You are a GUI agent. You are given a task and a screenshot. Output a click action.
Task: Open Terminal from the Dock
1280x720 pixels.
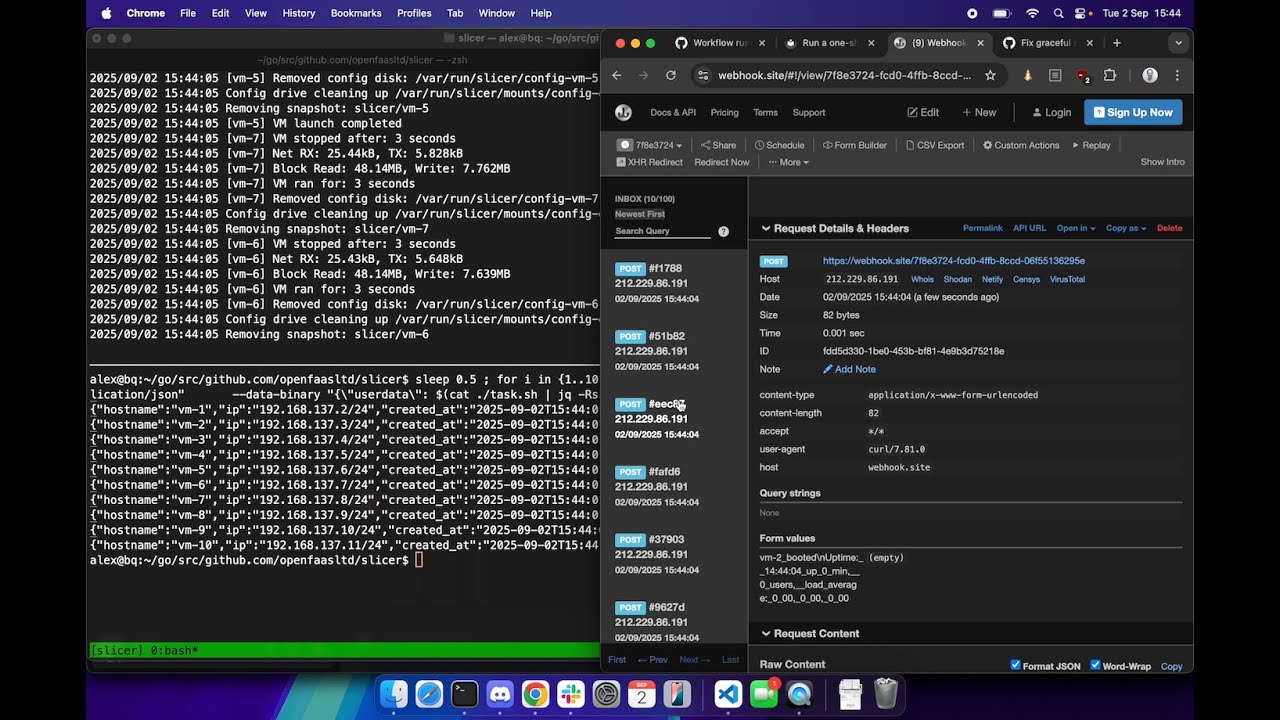(x=465, y=693)
